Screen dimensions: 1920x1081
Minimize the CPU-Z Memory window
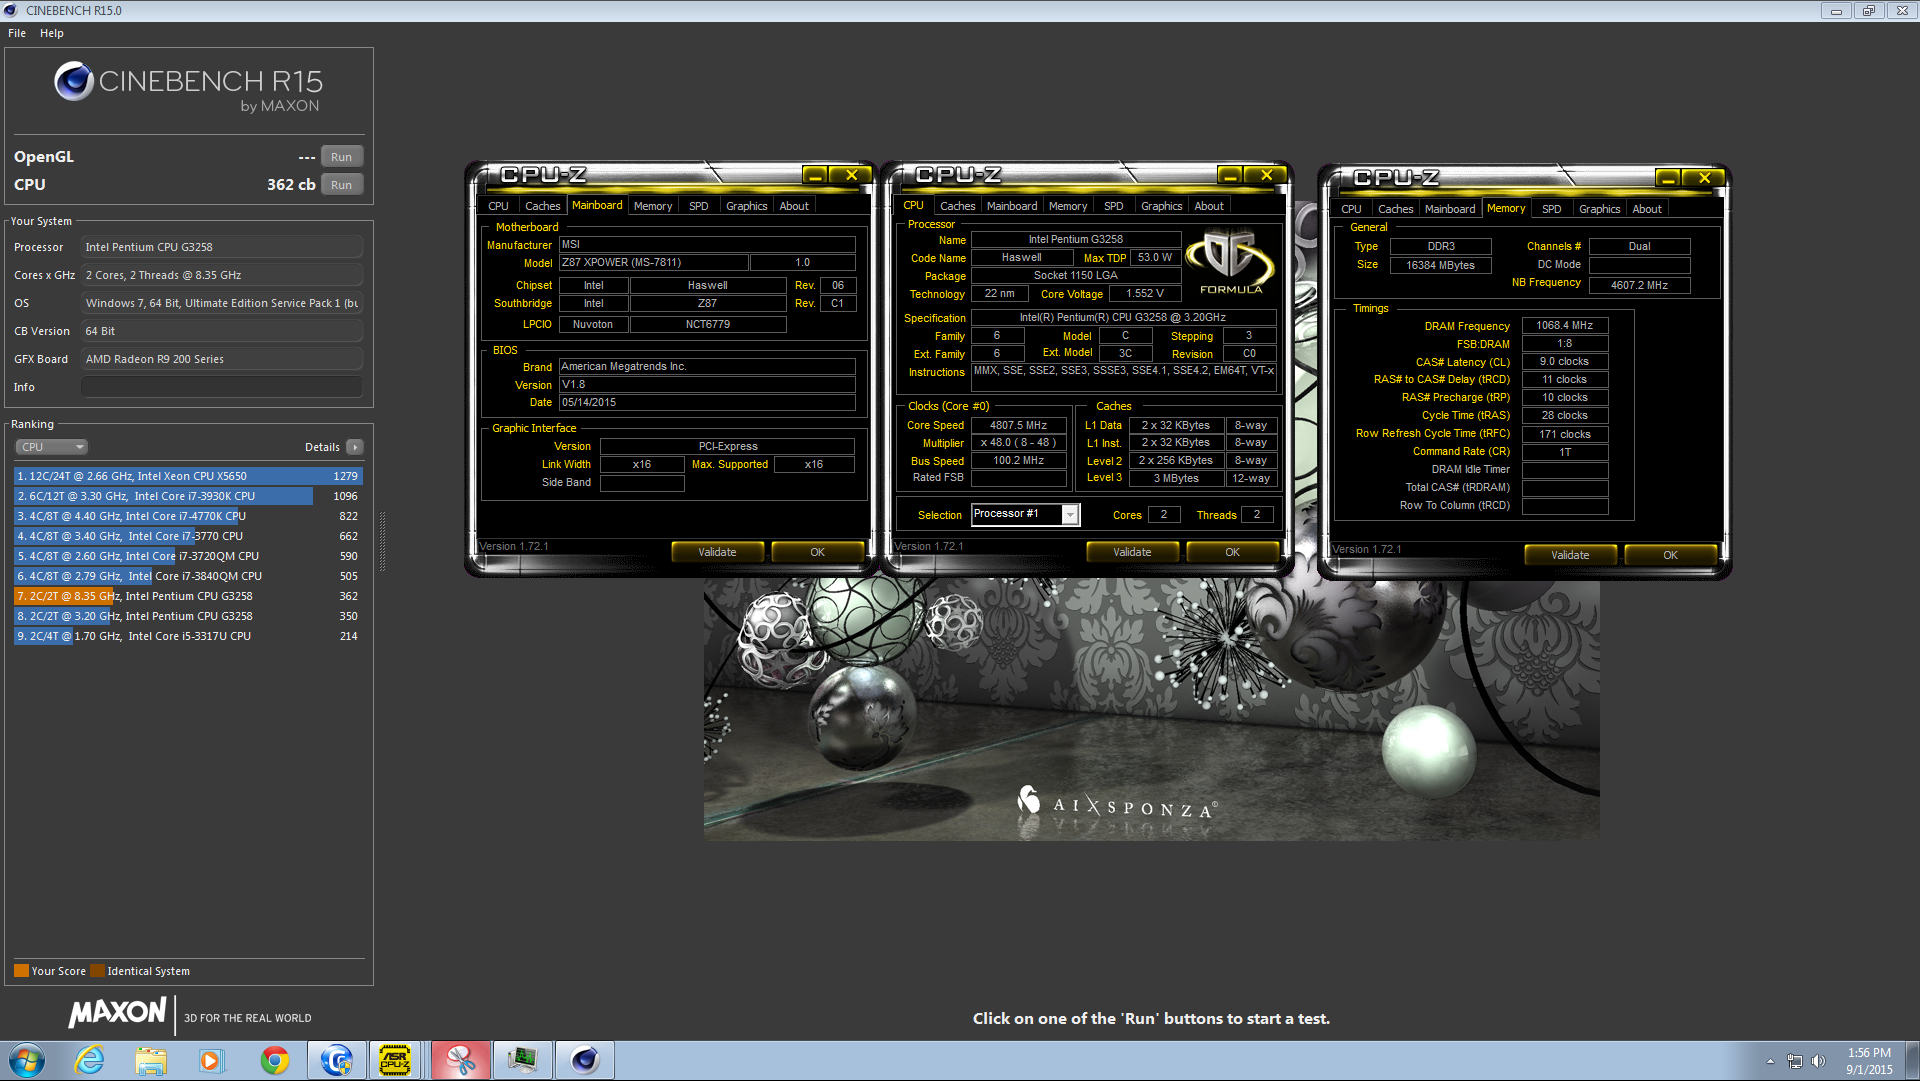coord(1669,178)
